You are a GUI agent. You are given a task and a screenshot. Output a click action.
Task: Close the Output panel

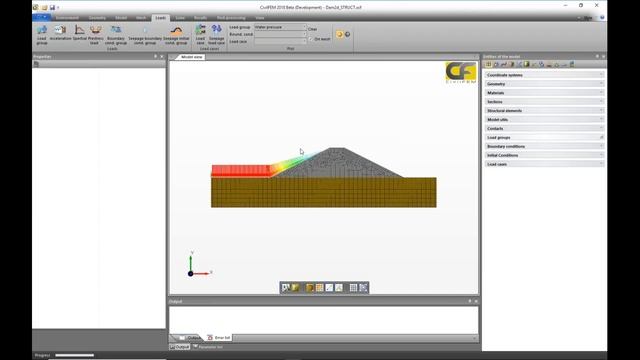476,301
